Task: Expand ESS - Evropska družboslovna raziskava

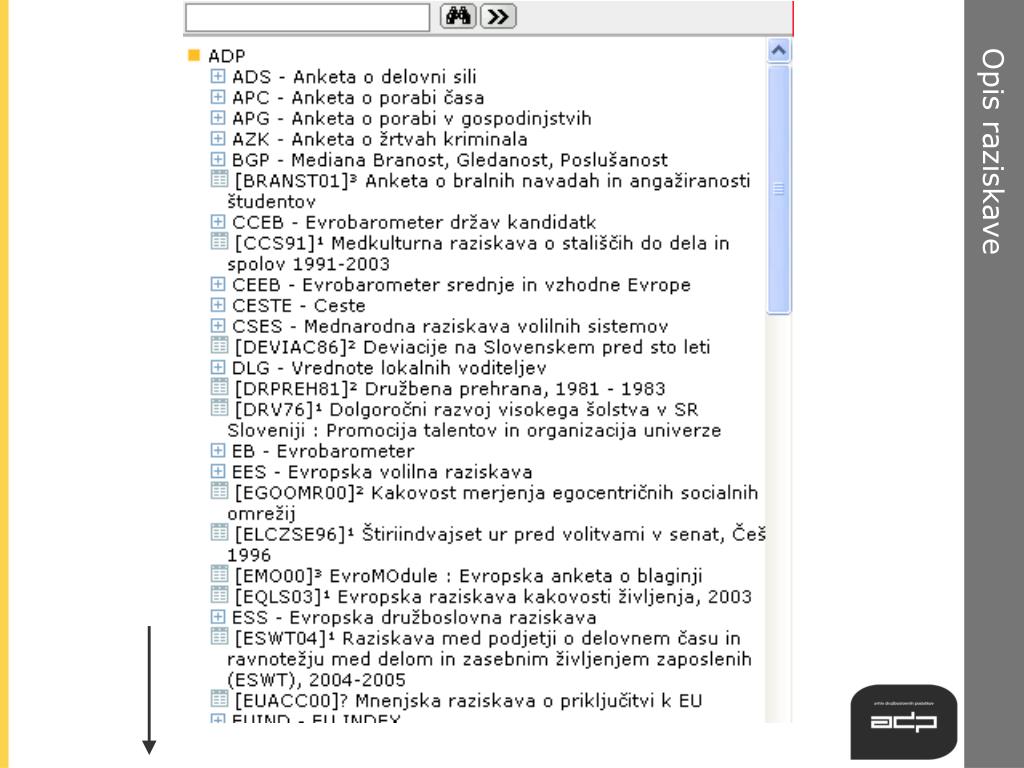Action: click(217, 617)
